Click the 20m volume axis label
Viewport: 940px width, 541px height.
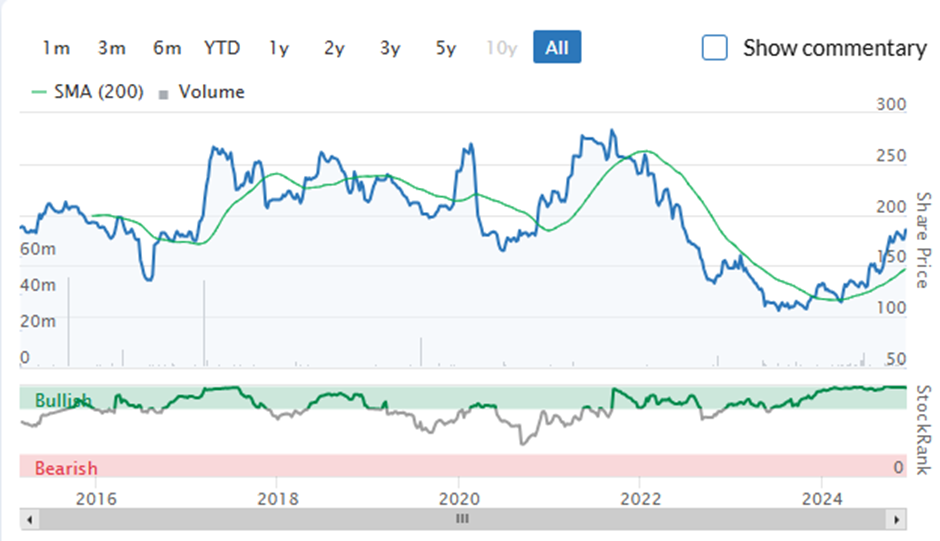tap(38, 321)
